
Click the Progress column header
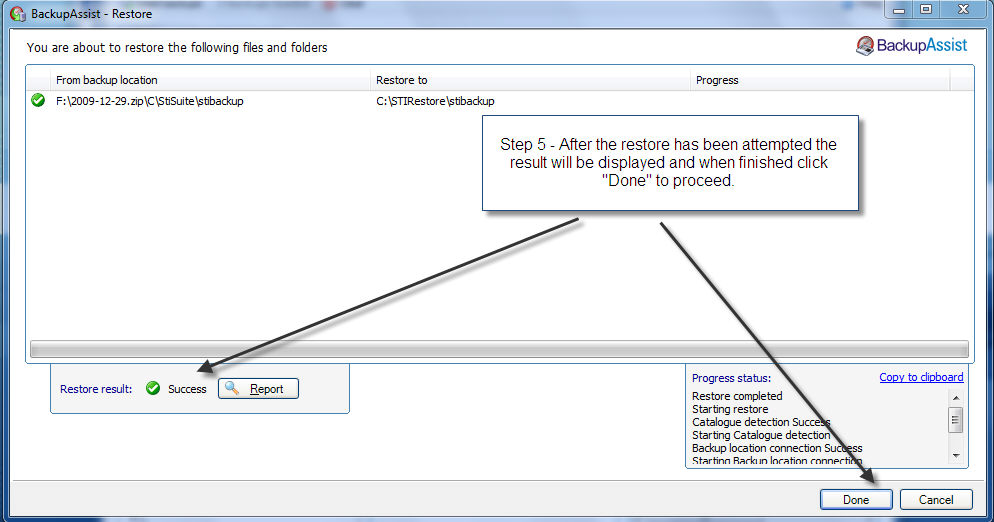pos(820,80)
